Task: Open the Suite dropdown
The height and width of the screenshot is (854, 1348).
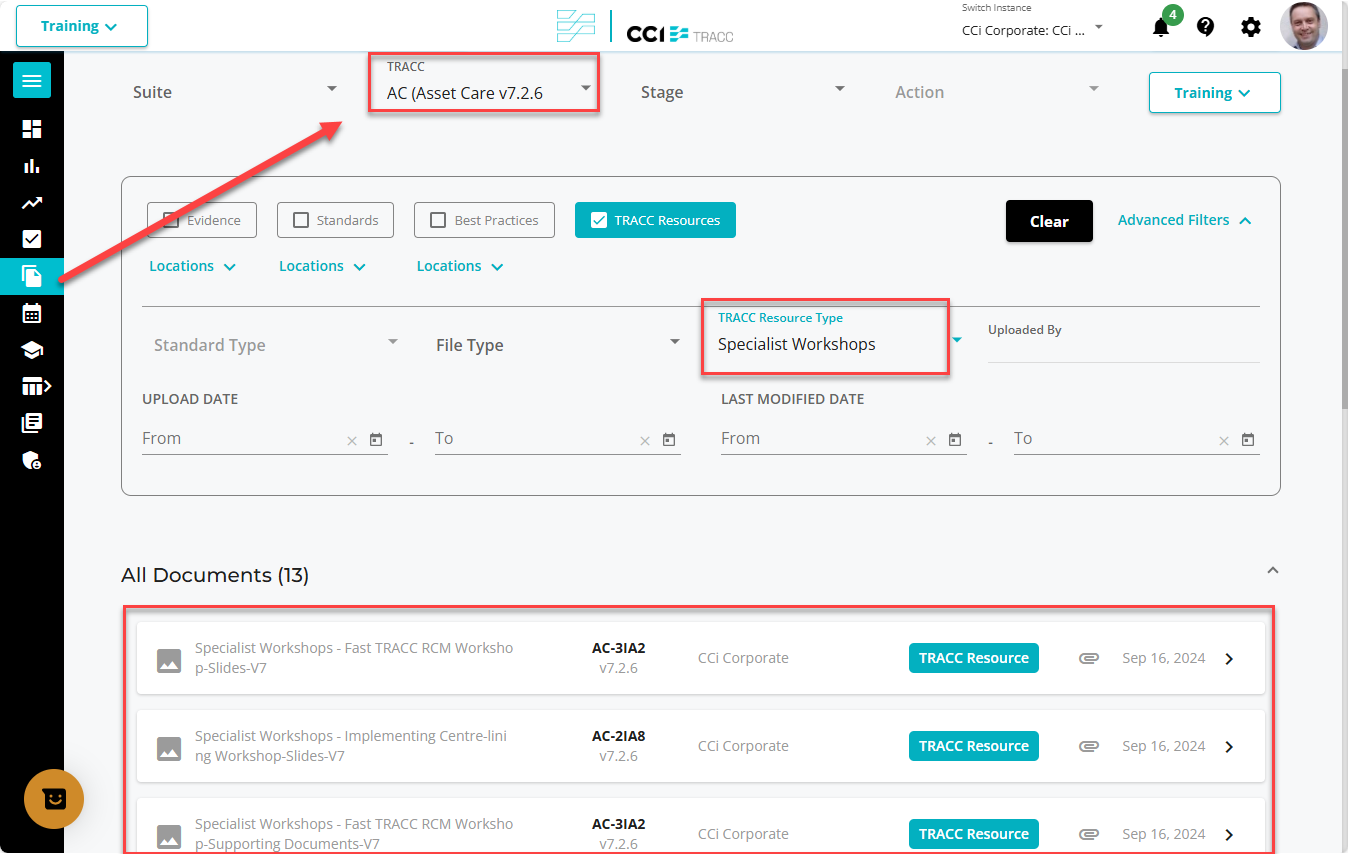Action: click(235, 92)
